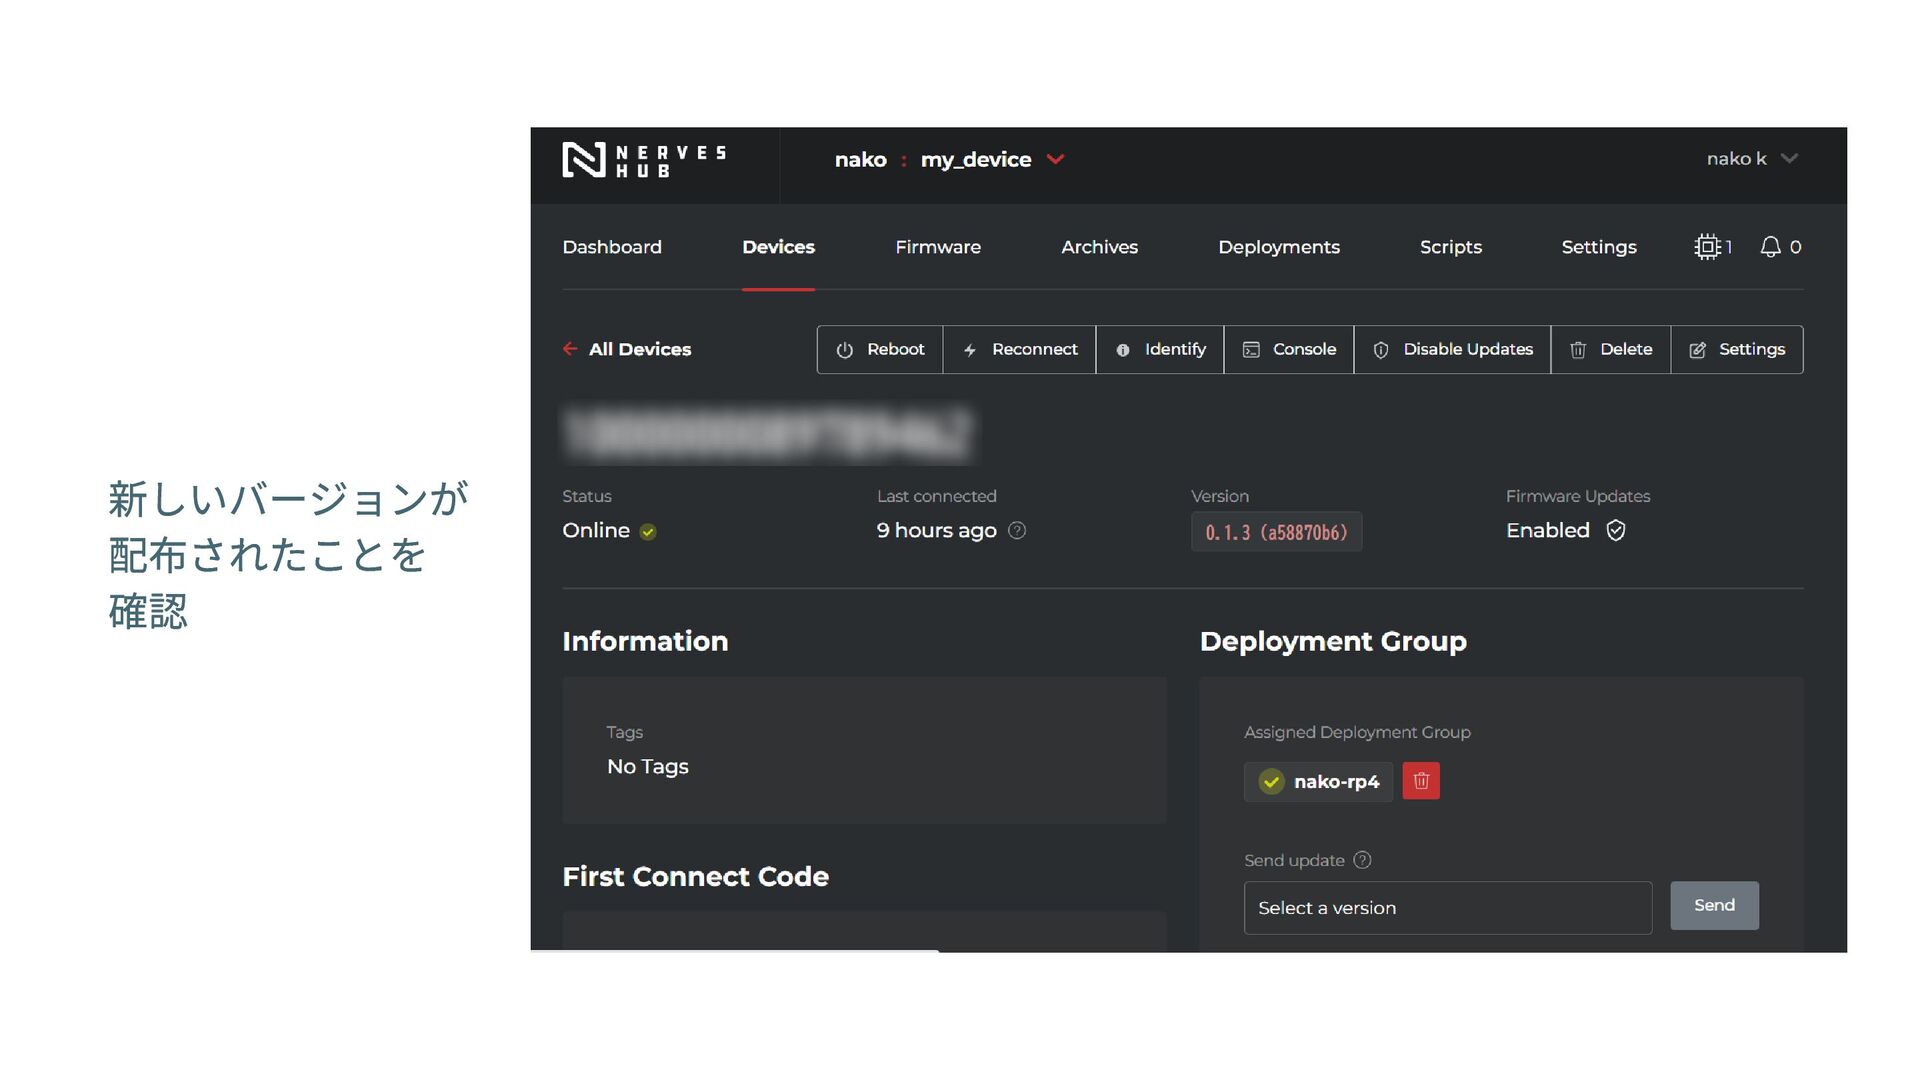Click the NervesHub logo
Image resolution: width=1920 pixels, height=1080 pixels.
click(x=643, y=160)
